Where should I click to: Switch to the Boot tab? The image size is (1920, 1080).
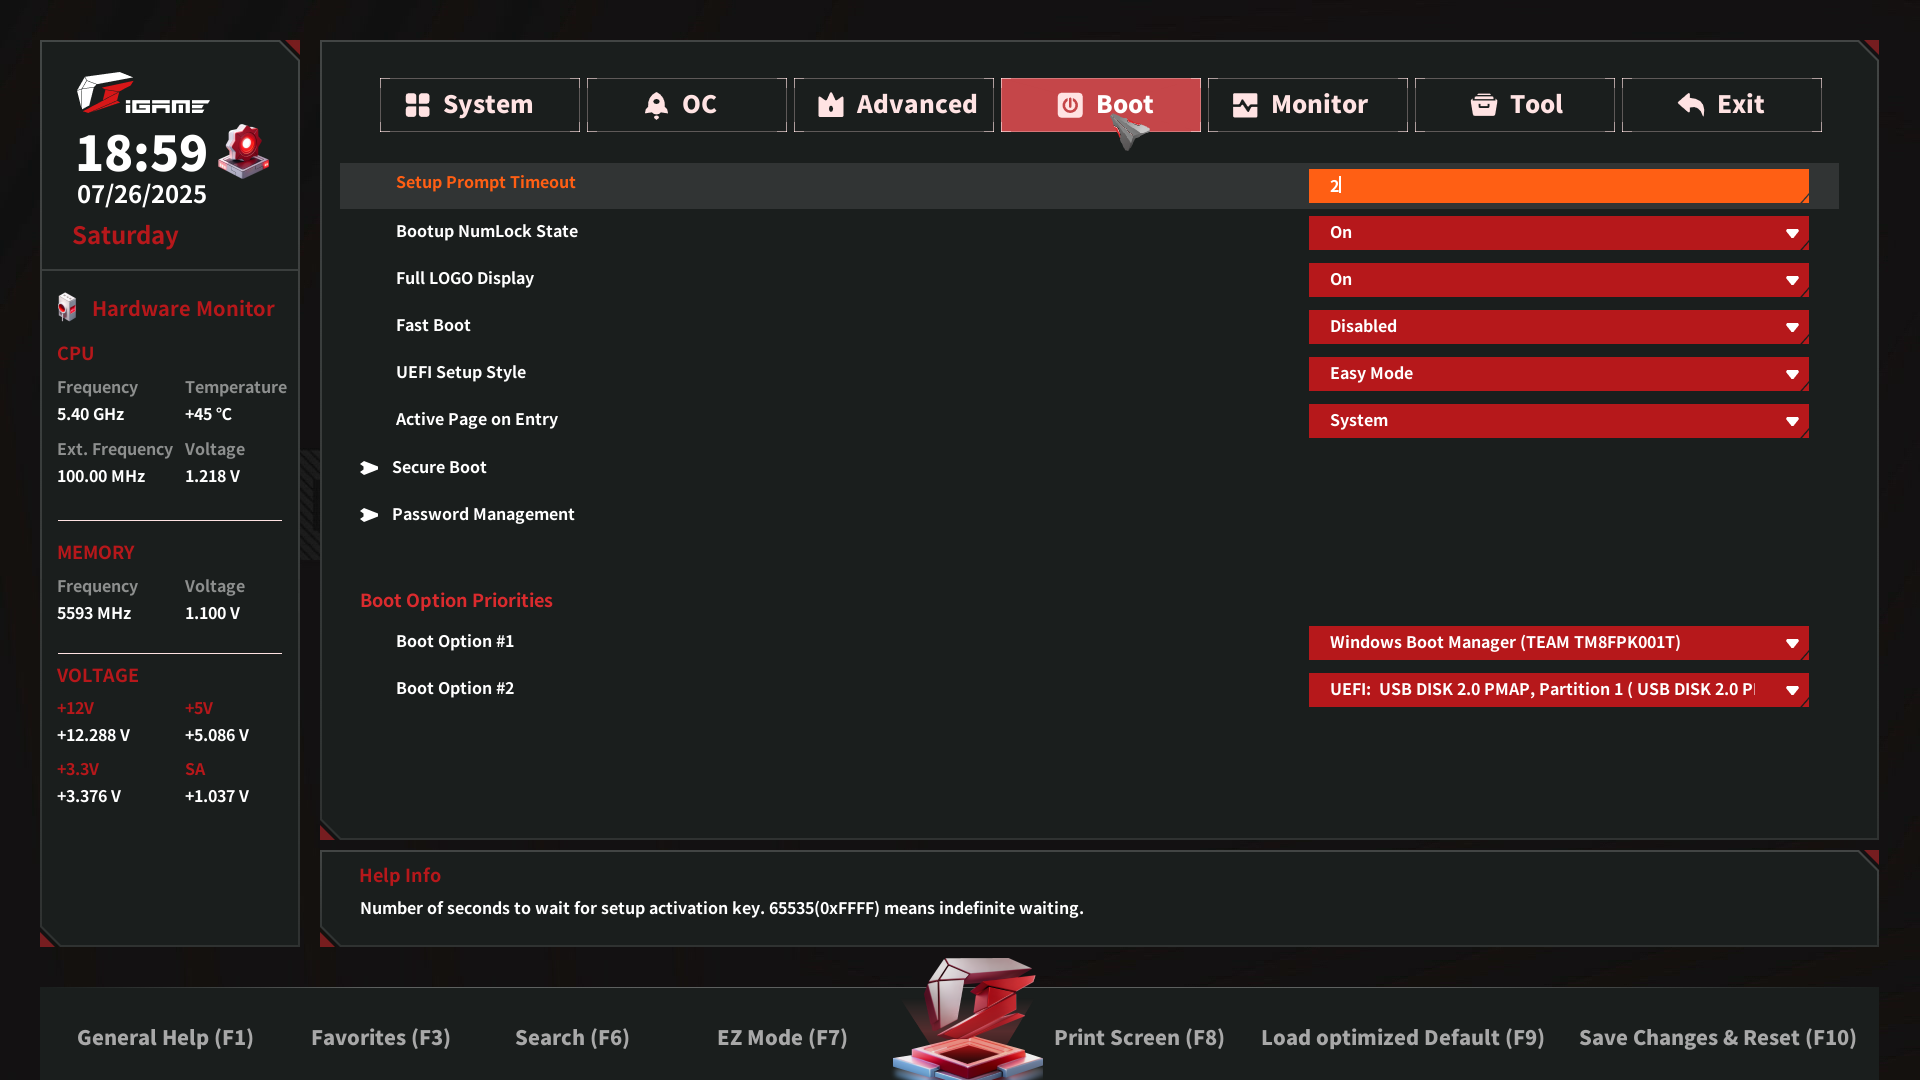pyautogui.click(x=1100, y=105)
